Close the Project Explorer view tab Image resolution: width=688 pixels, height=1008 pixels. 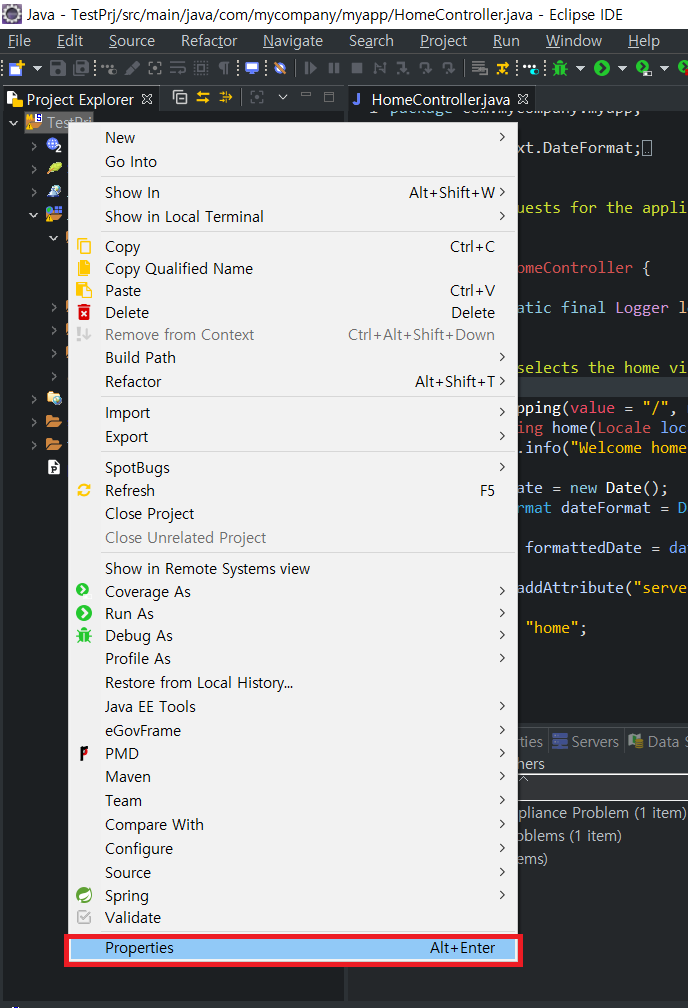(x=147, y=99)
